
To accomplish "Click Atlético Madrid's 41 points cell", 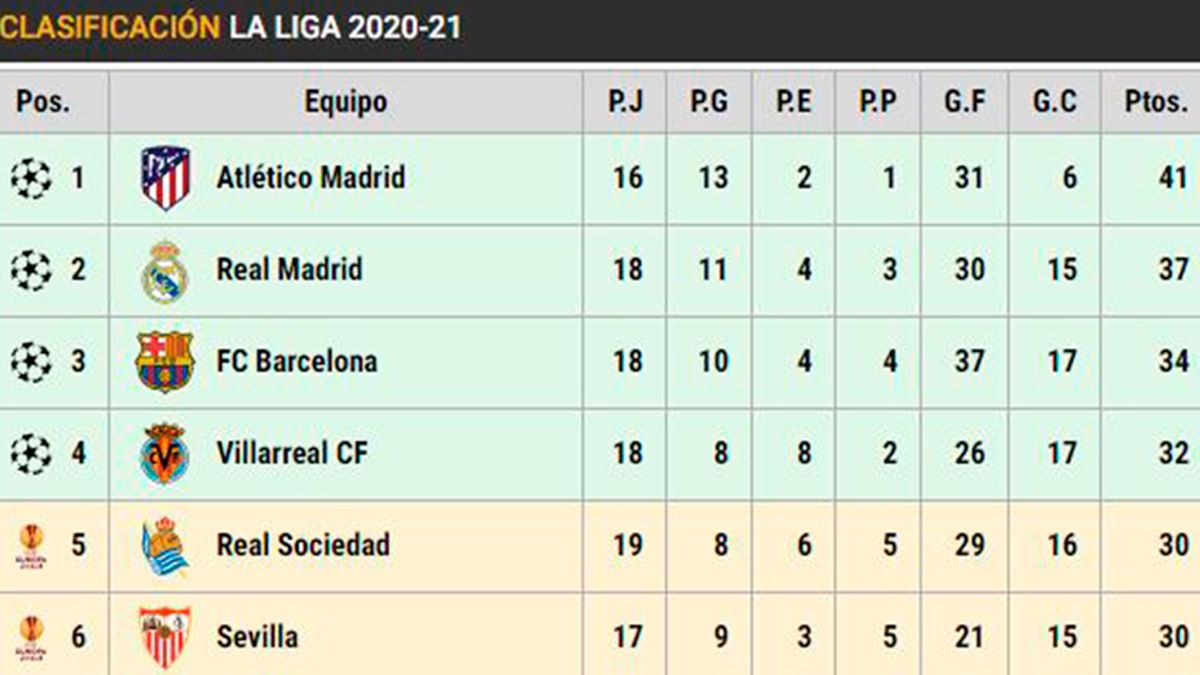I will [x=1173, y=178].
